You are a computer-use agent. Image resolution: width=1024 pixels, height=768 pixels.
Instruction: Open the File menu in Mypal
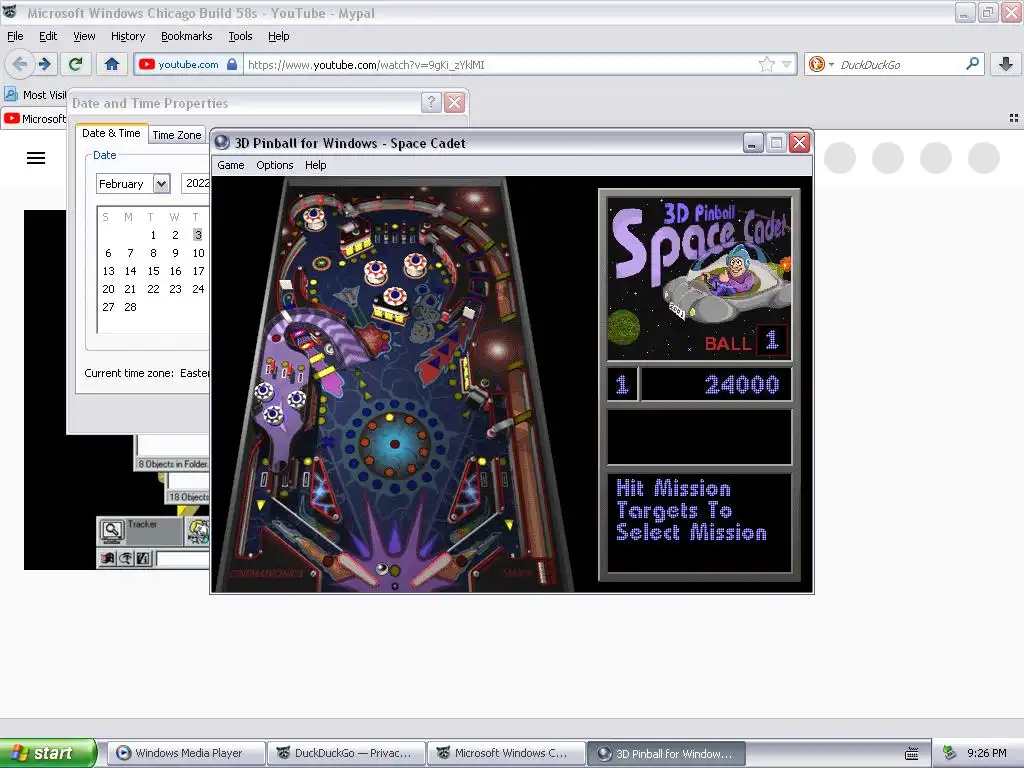(x=15, y=36)
